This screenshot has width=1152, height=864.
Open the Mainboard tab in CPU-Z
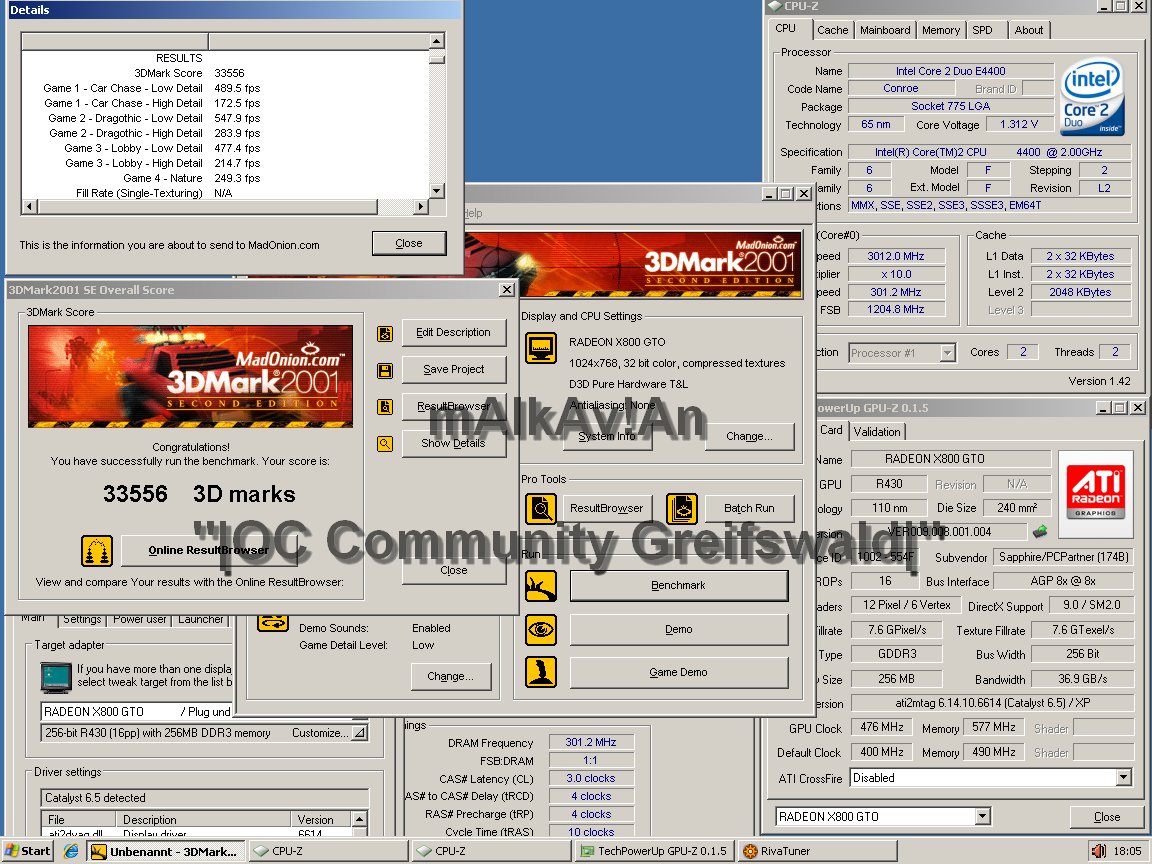pyautogui.click(x=885, y=30)
